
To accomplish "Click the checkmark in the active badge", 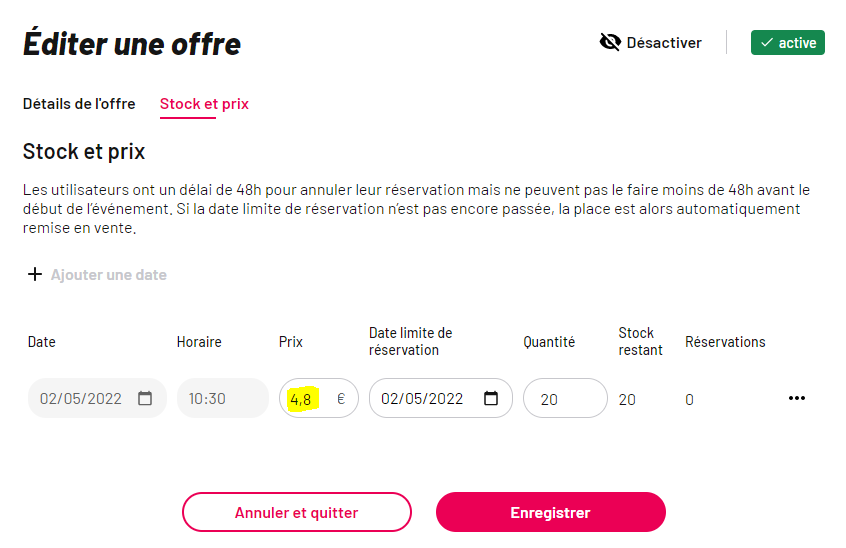I will [767, 43].
